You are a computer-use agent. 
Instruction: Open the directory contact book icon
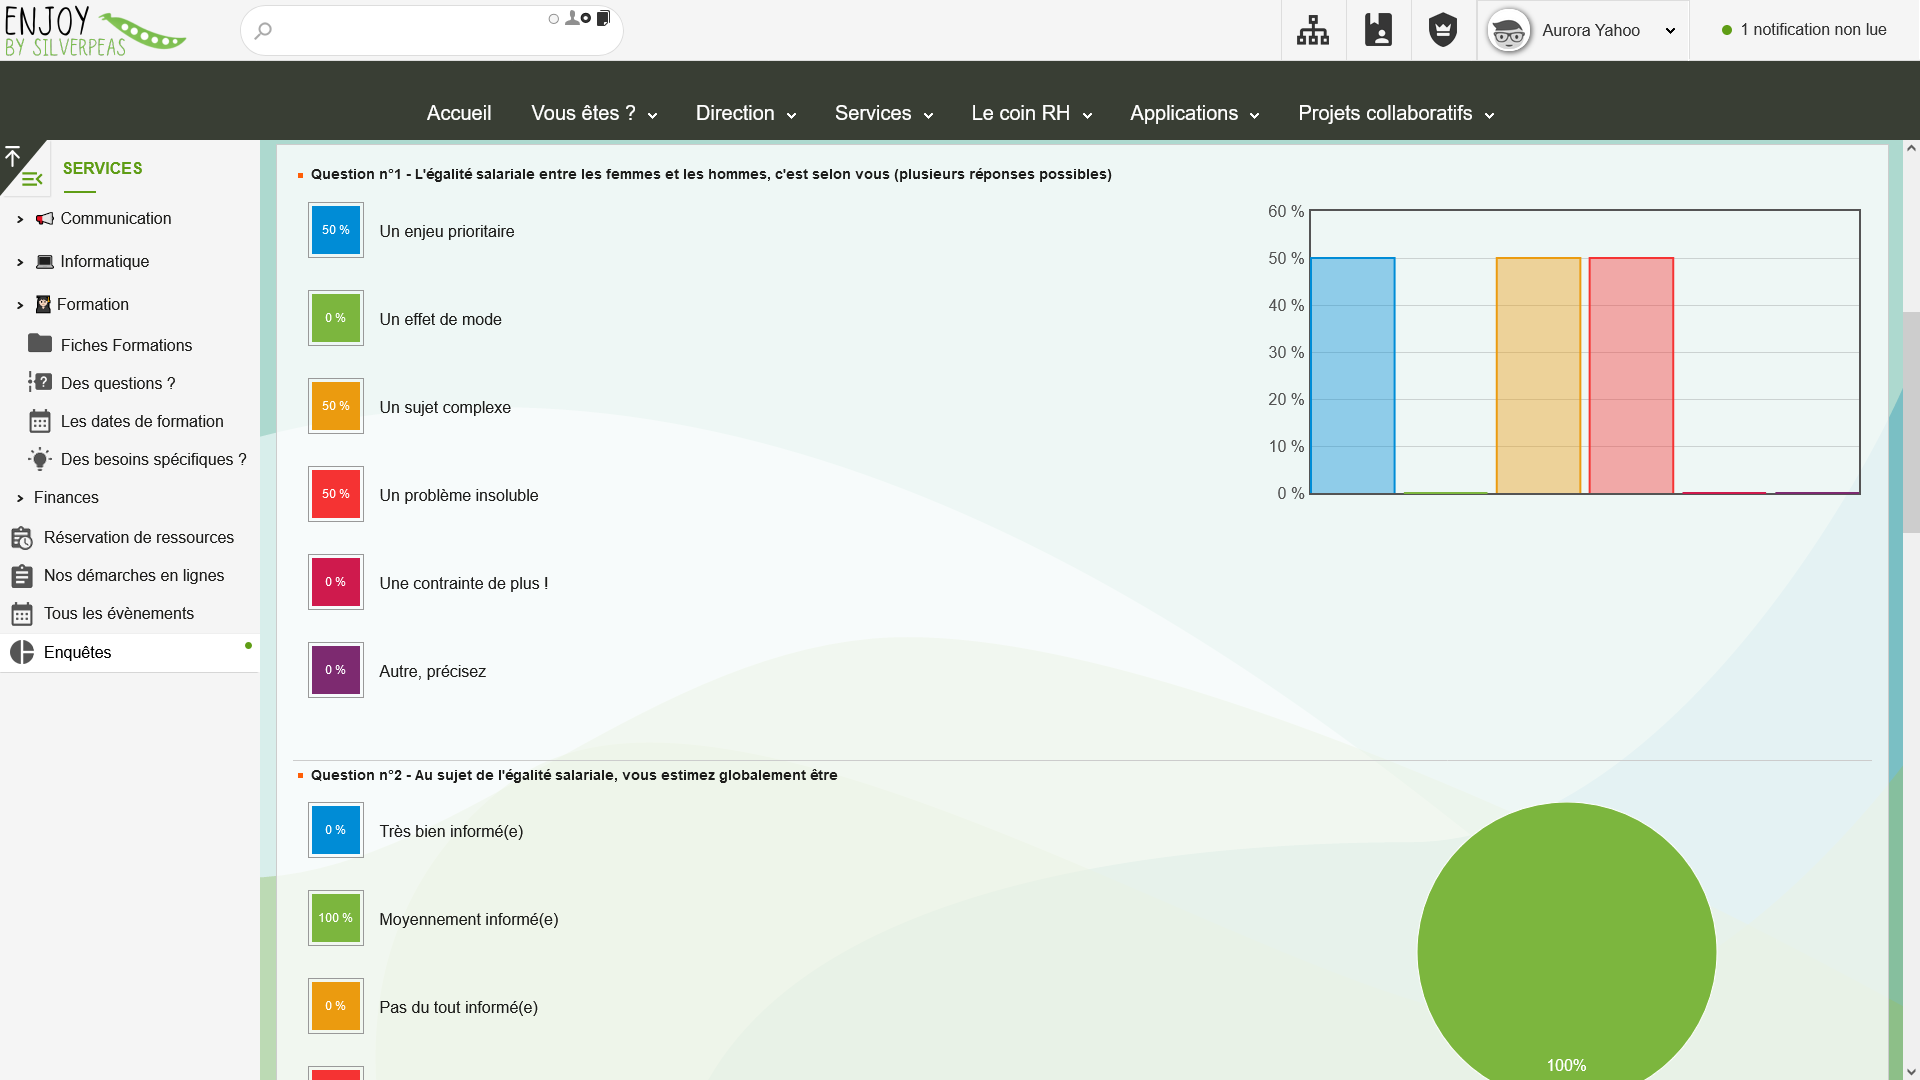(x=1378, y=31)
